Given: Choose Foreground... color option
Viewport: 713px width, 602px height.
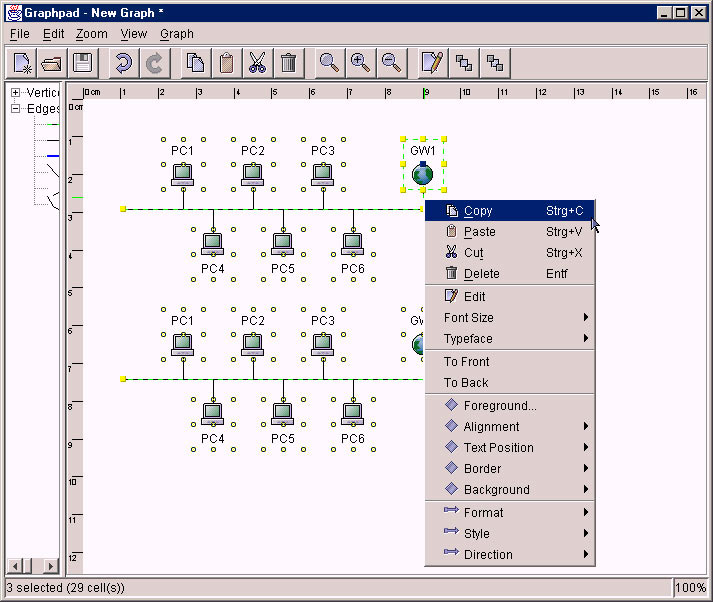Looking at the screenshot, I should coord(499,406).
